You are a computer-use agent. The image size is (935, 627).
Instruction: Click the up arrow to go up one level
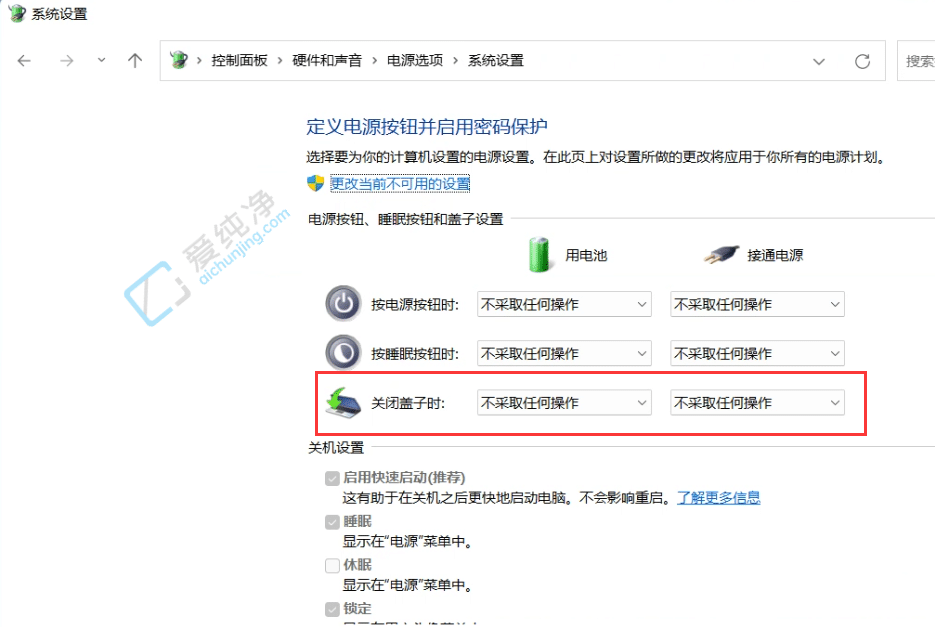point(135,60)
